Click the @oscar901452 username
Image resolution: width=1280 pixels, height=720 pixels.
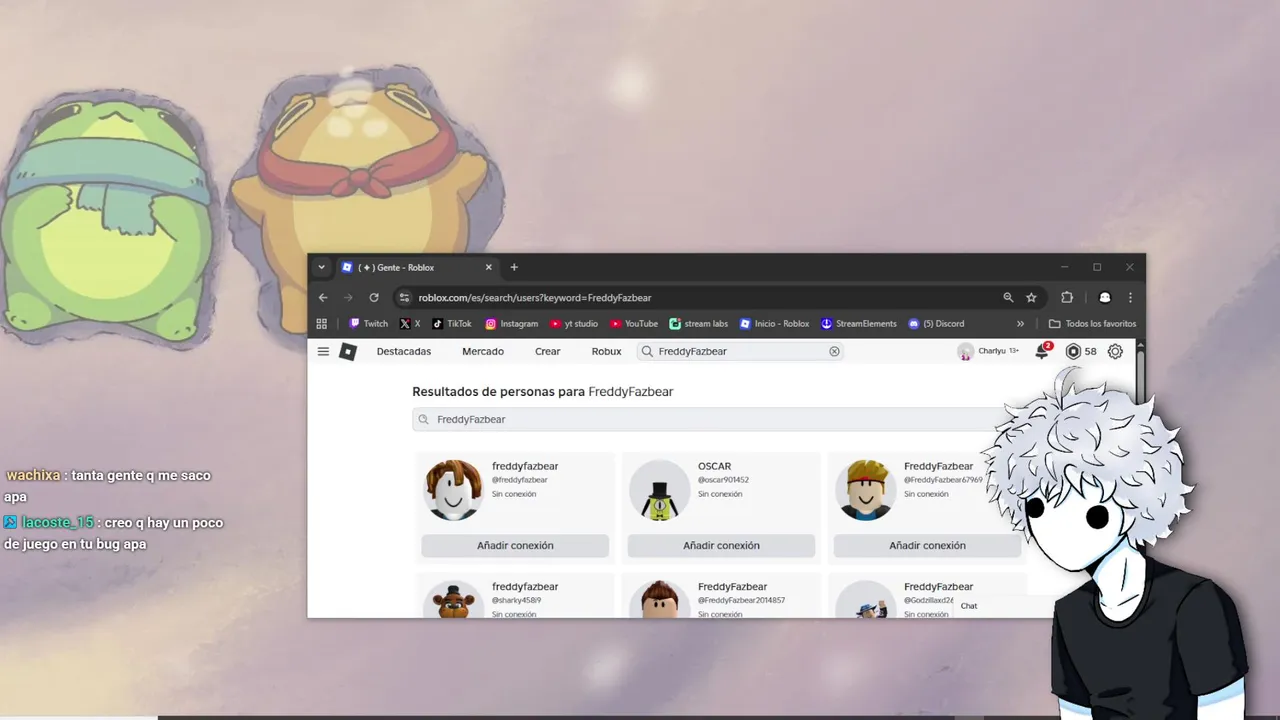pos(723,480)
